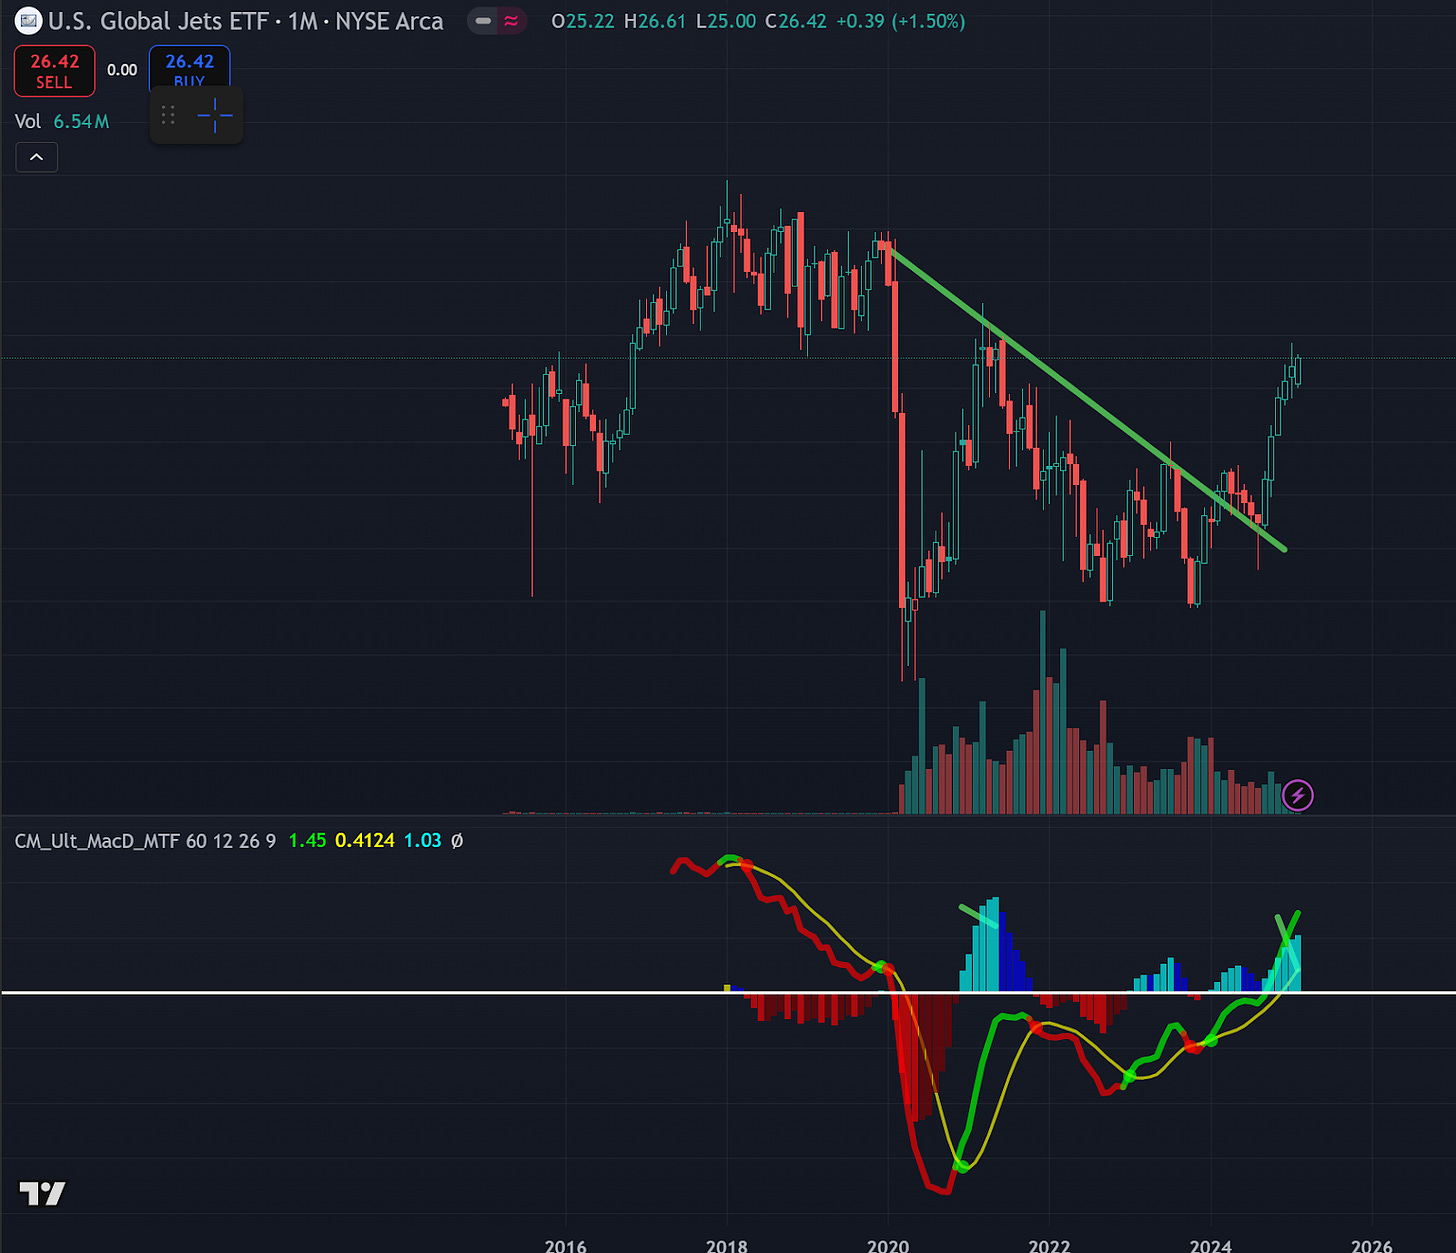Screen dimensions: 1456x1253
Task: Select the Vol 6.54M indicator legend
Action: (x=62, y=122)
